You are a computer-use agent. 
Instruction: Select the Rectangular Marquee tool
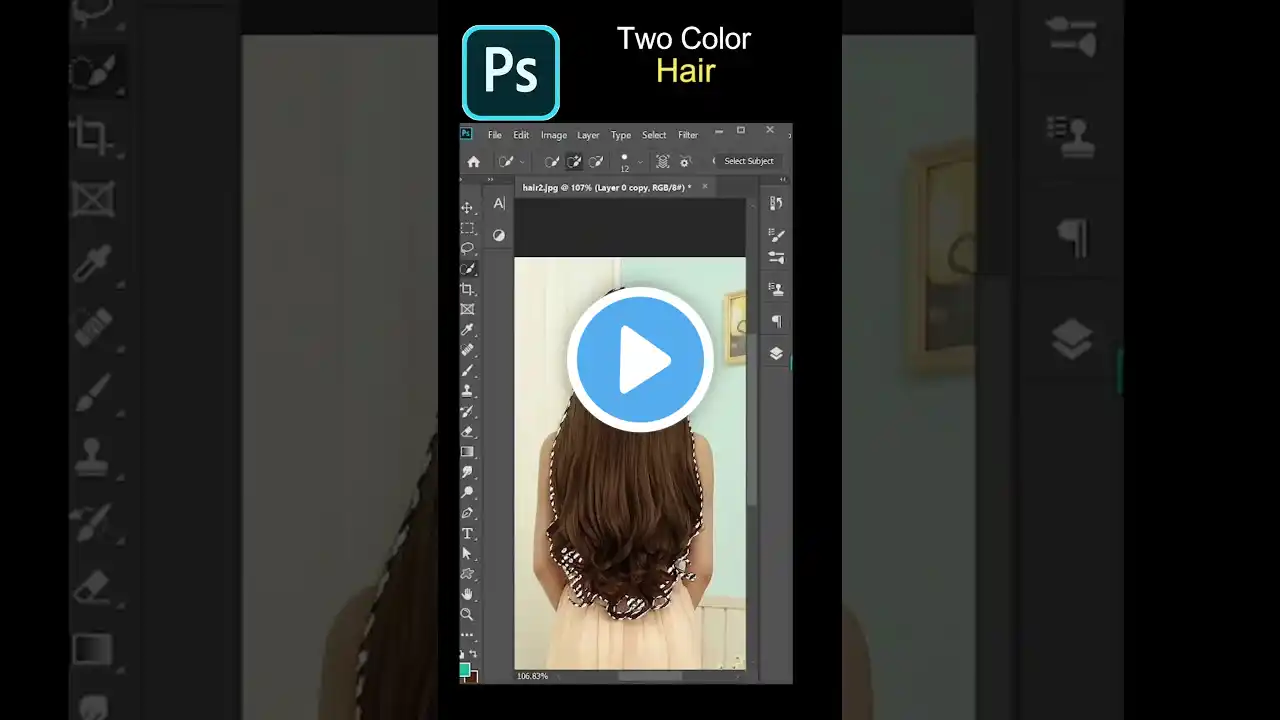point(467,228)
